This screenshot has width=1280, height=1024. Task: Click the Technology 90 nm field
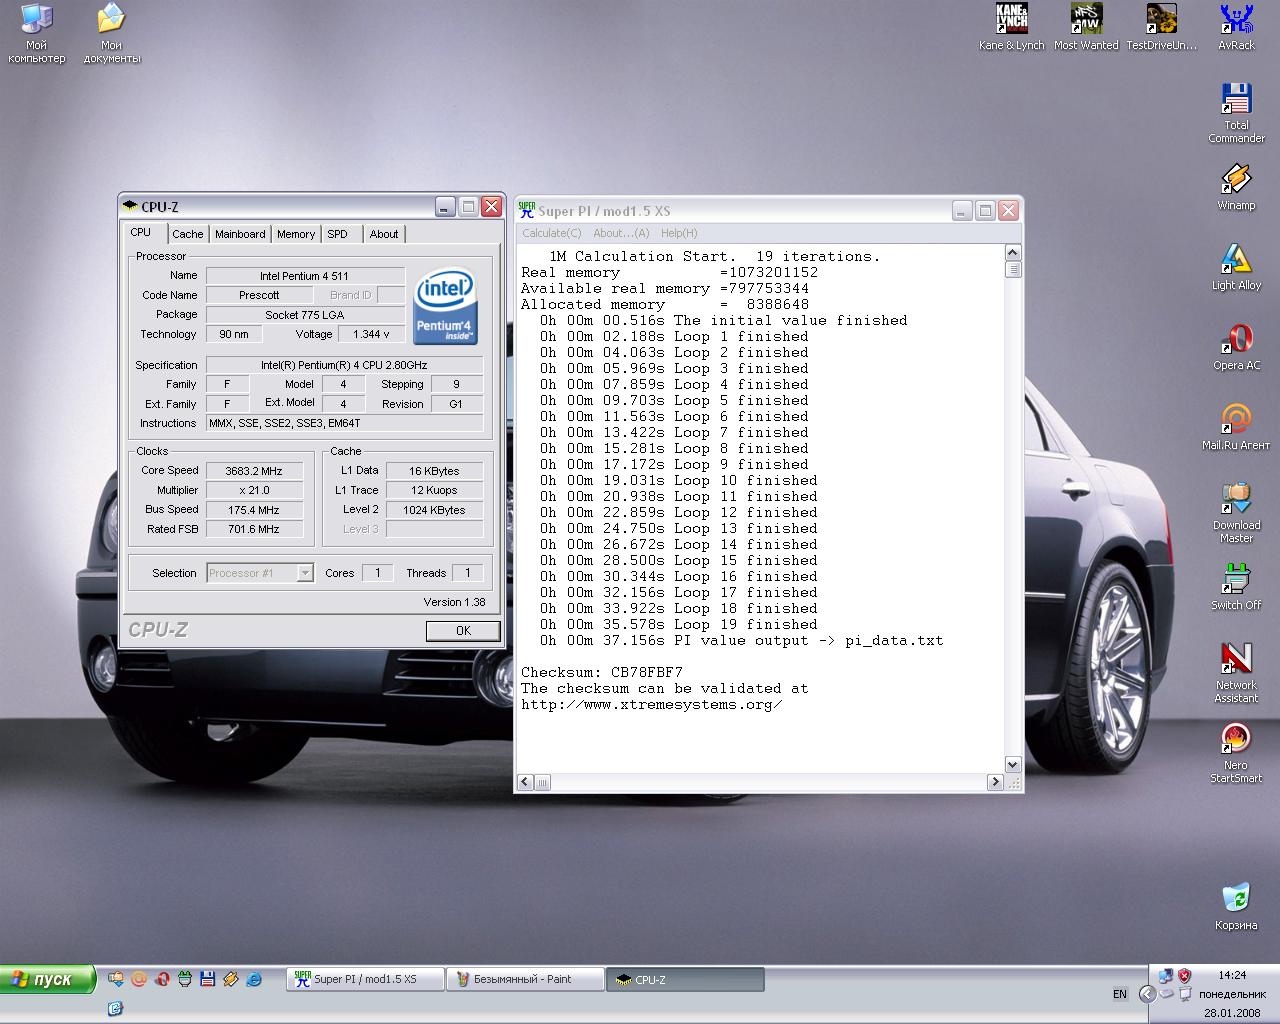point(234,334)
